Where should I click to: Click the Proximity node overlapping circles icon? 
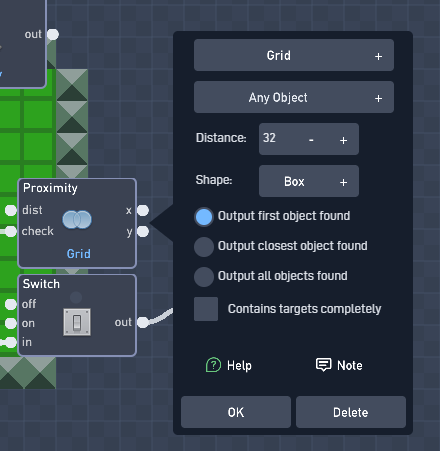77,220
